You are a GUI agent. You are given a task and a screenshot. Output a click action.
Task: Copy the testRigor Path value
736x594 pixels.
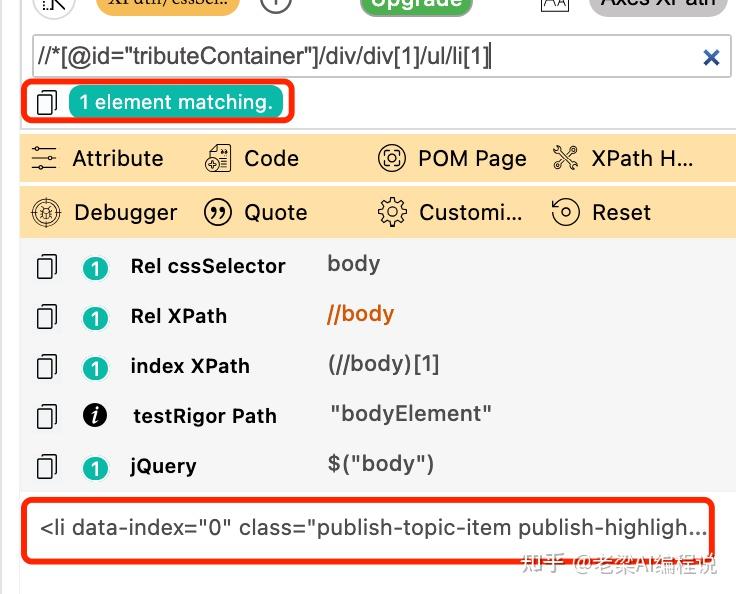click(46, 416)
